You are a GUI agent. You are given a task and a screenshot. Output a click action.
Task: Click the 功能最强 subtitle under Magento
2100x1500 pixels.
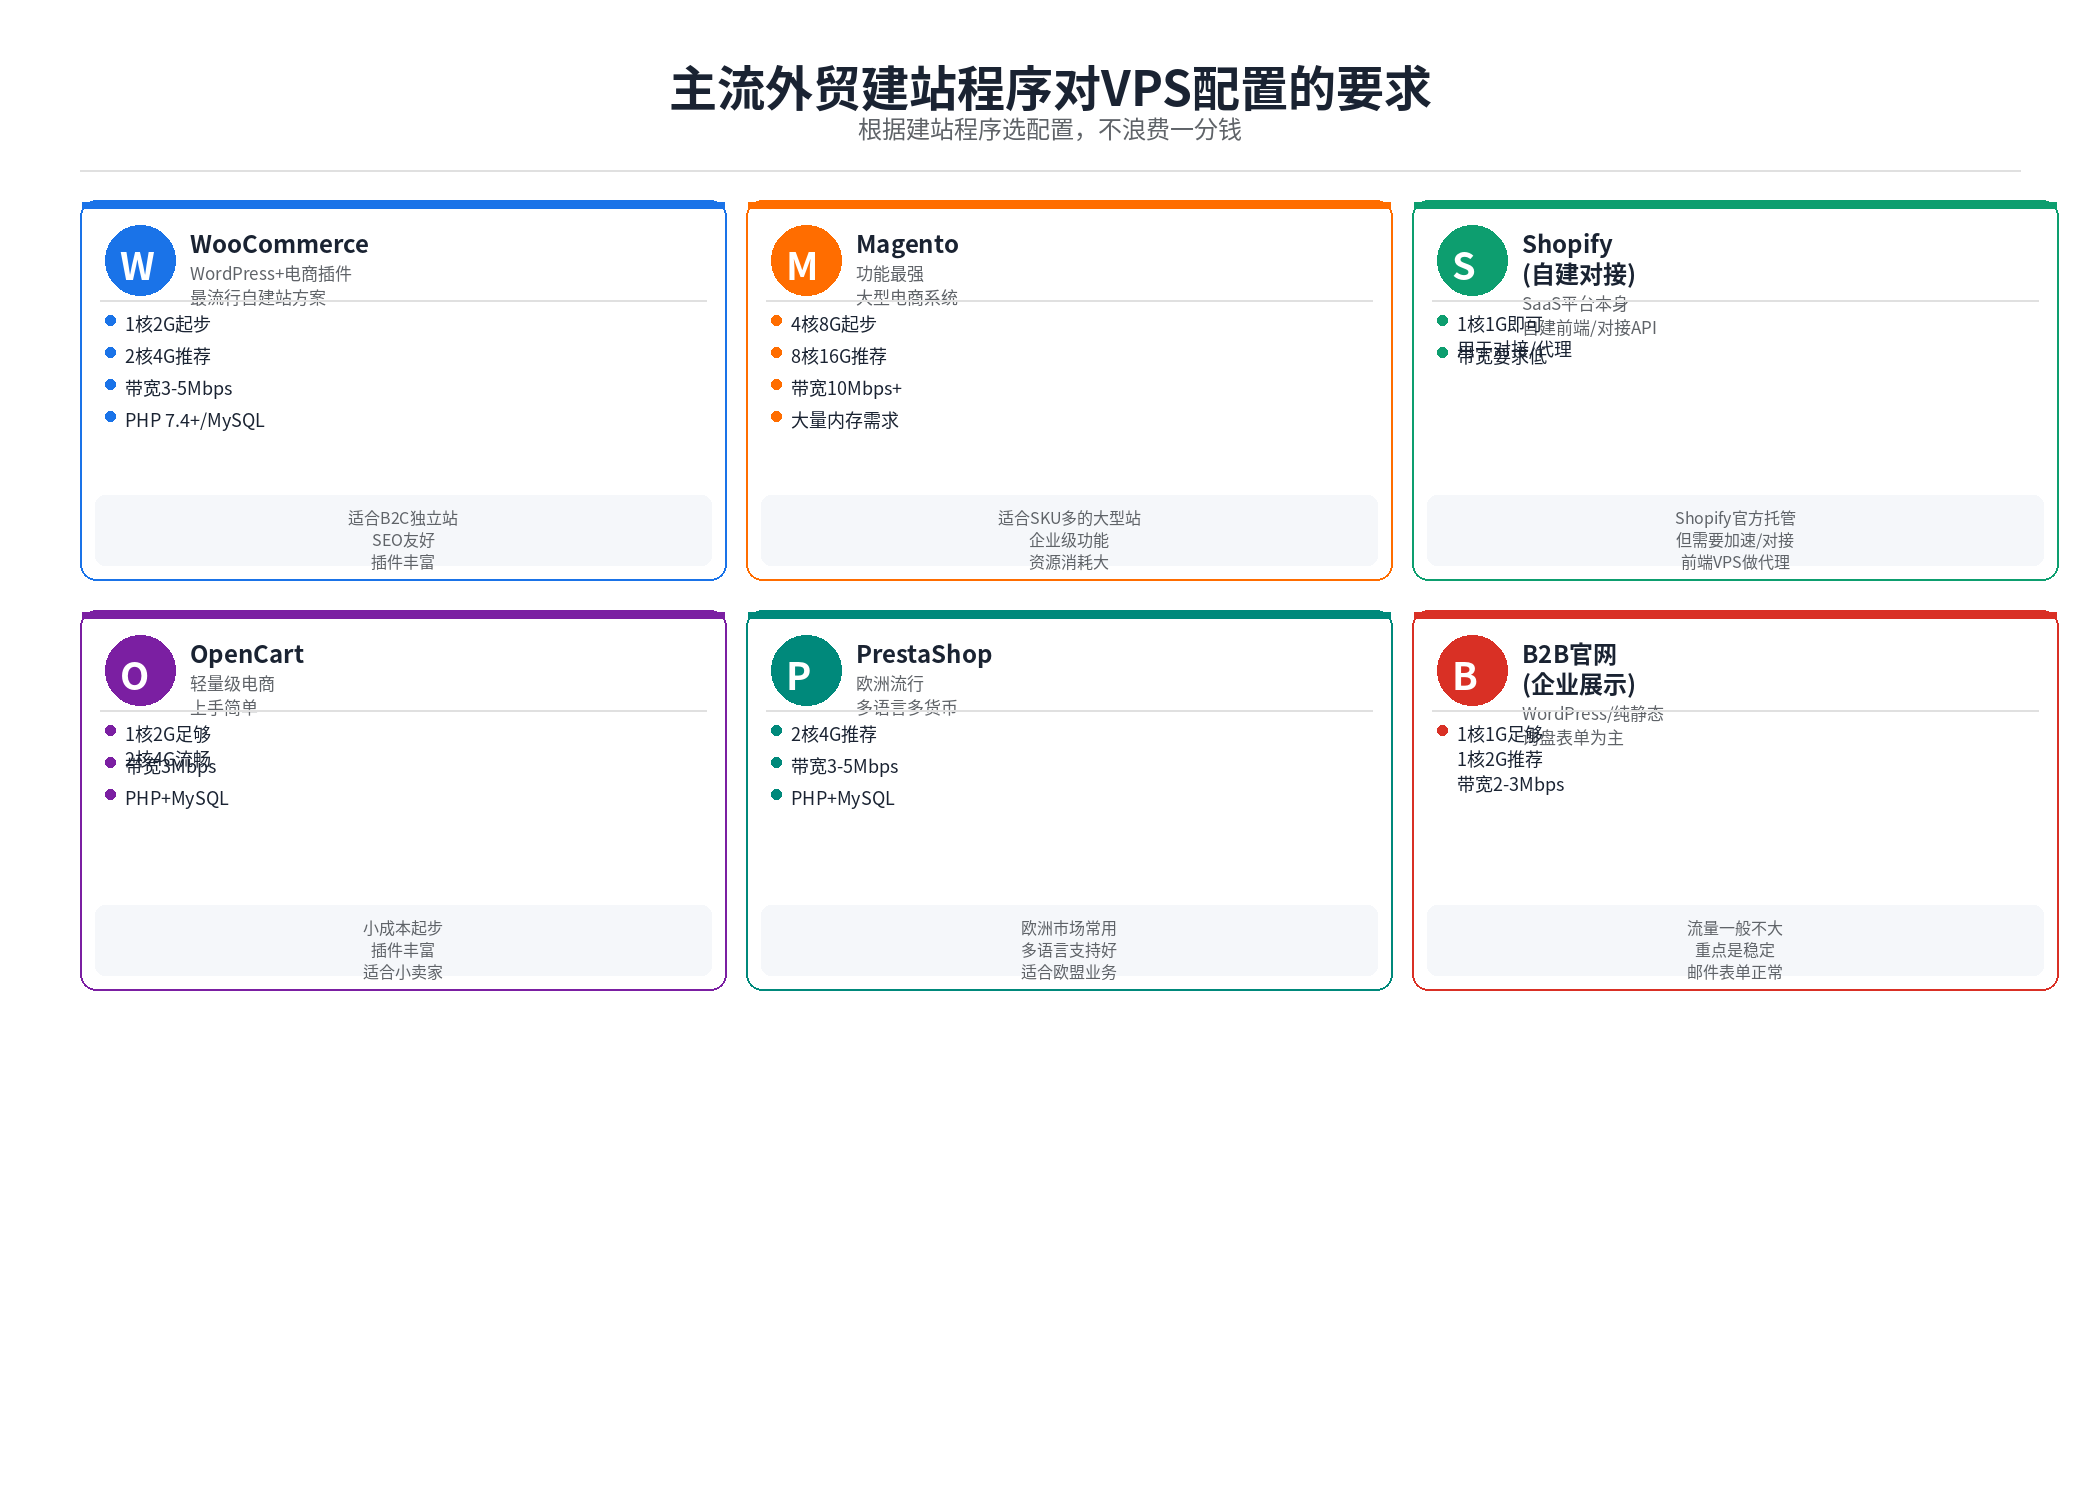click(890, 273)
